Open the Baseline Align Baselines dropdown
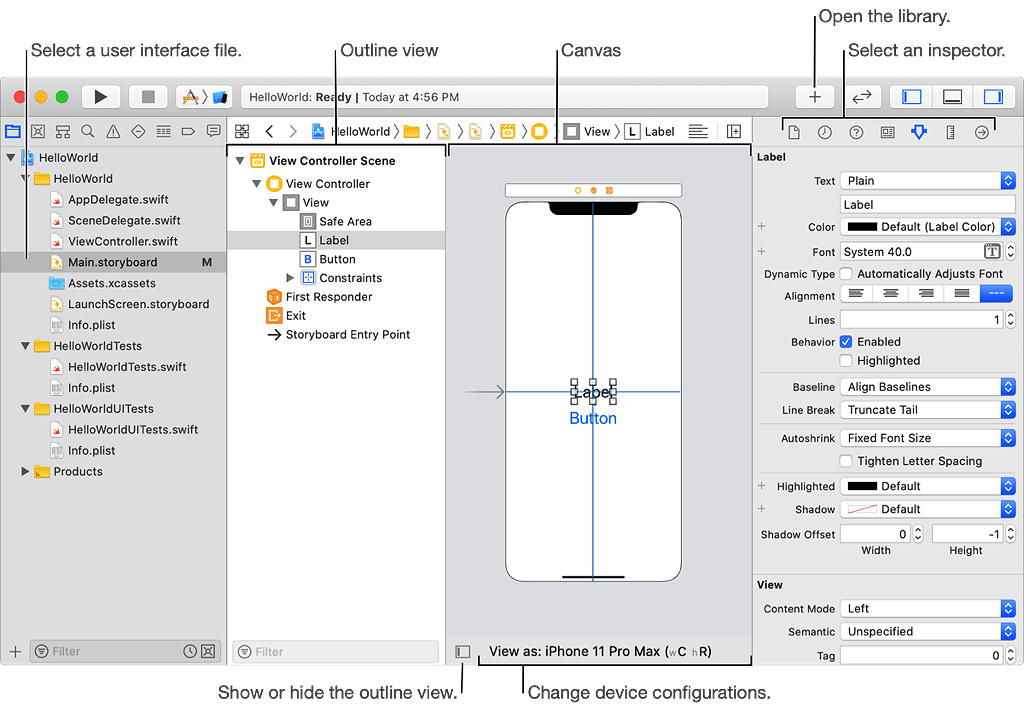1024x708 pixels. [x=928, y=387]
